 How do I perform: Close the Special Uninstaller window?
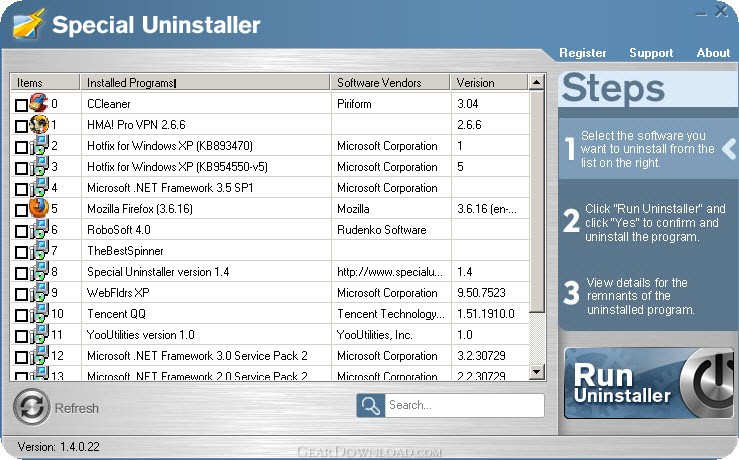[721, 11]
